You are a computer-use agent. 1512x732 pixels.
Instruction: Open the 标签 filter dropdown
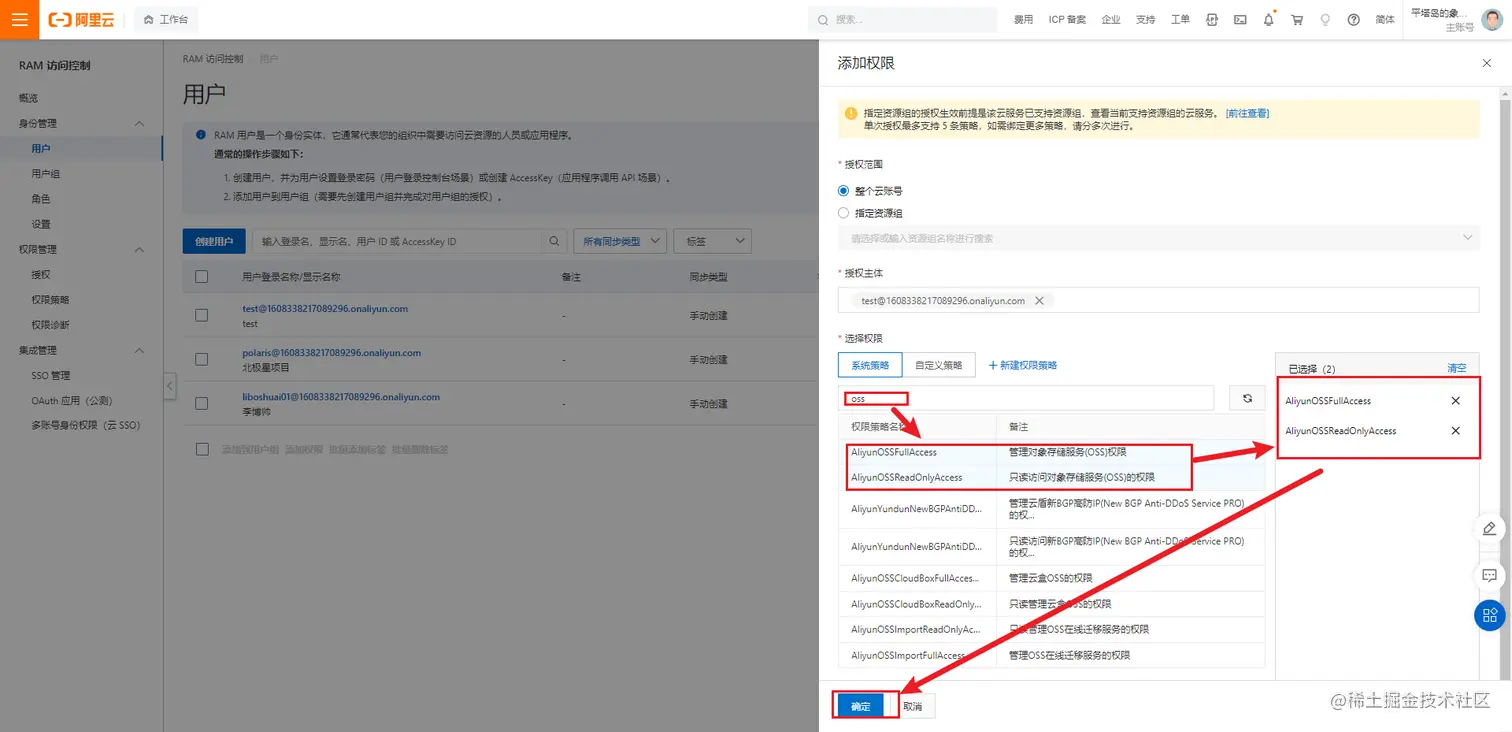[713, 241]
